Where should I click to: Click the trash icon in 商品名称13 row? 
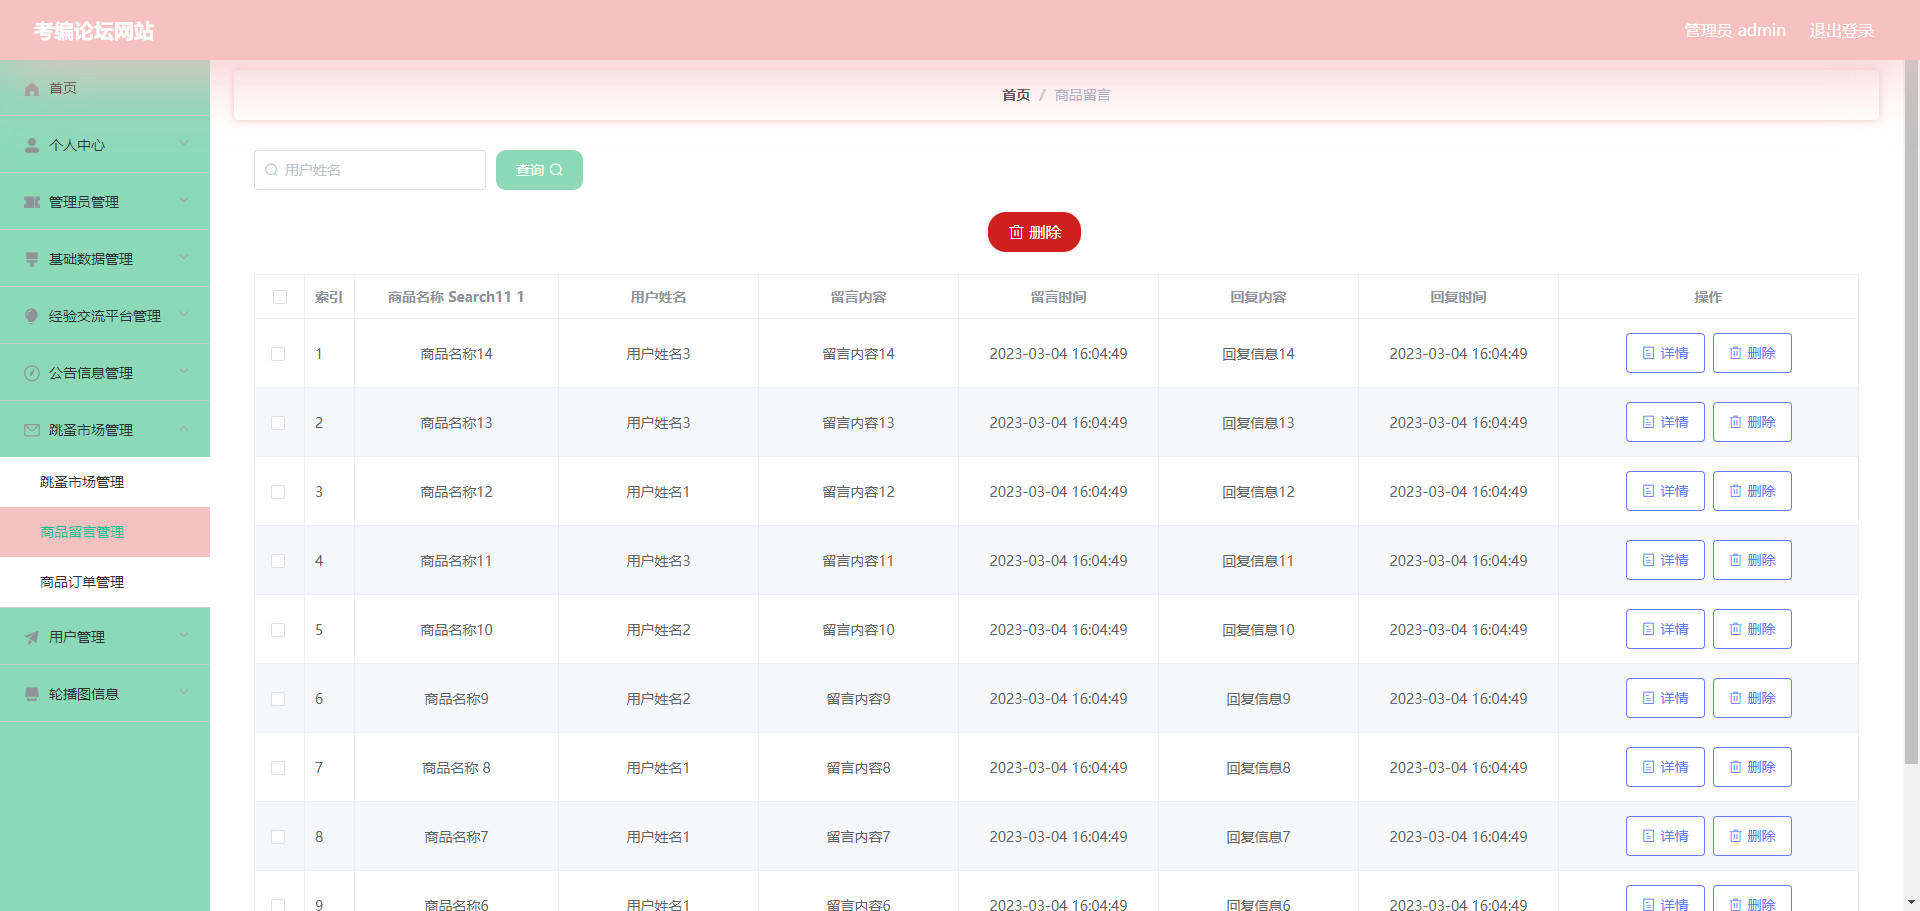pos(1735,422)
